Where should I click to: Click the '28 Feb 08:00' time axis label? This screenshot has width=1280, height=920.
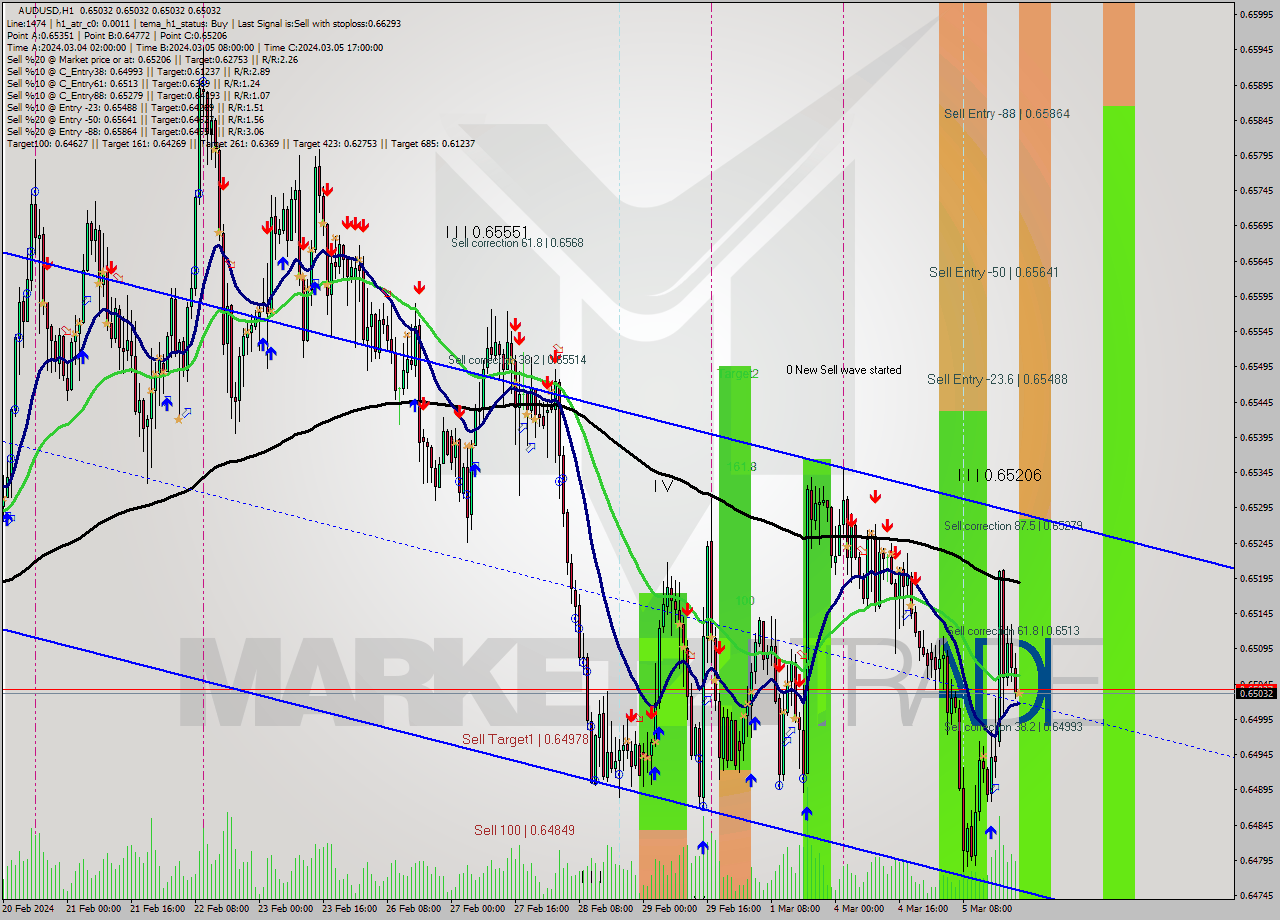605,909
